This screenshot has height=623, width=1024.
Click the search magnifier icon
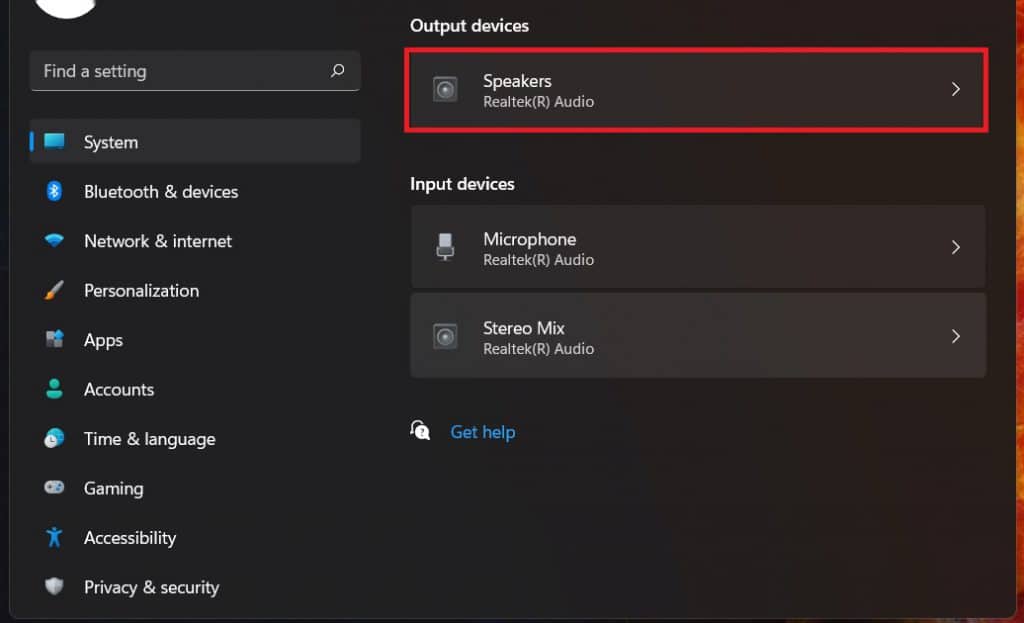tap(338, 70)
